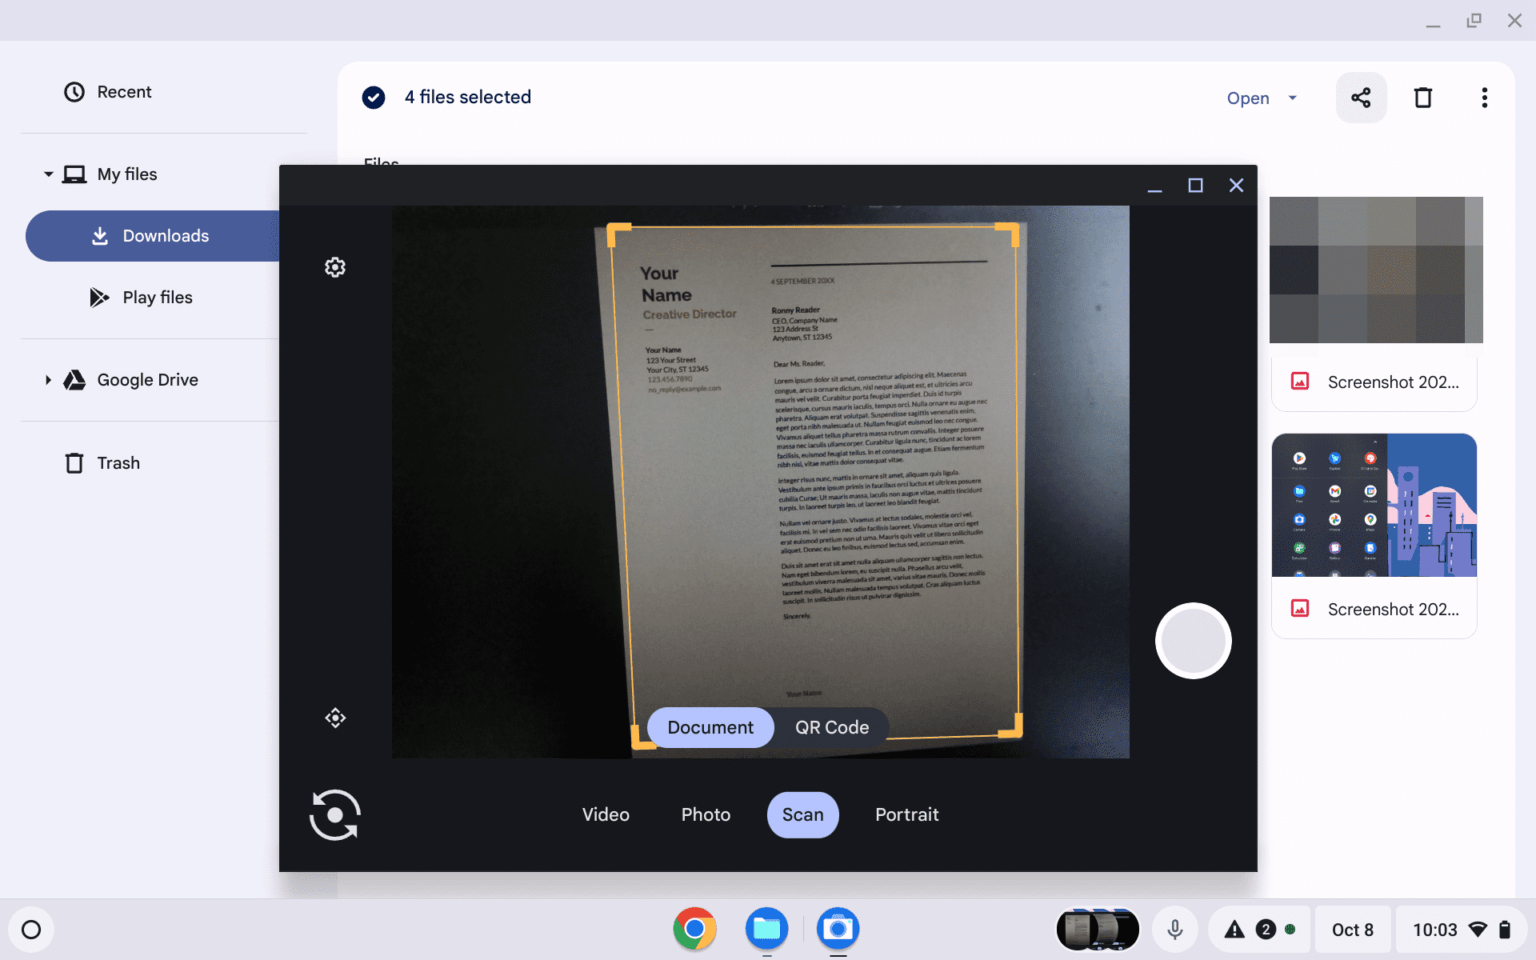Deselect the 4 selected files checkmark

[373, 97]
